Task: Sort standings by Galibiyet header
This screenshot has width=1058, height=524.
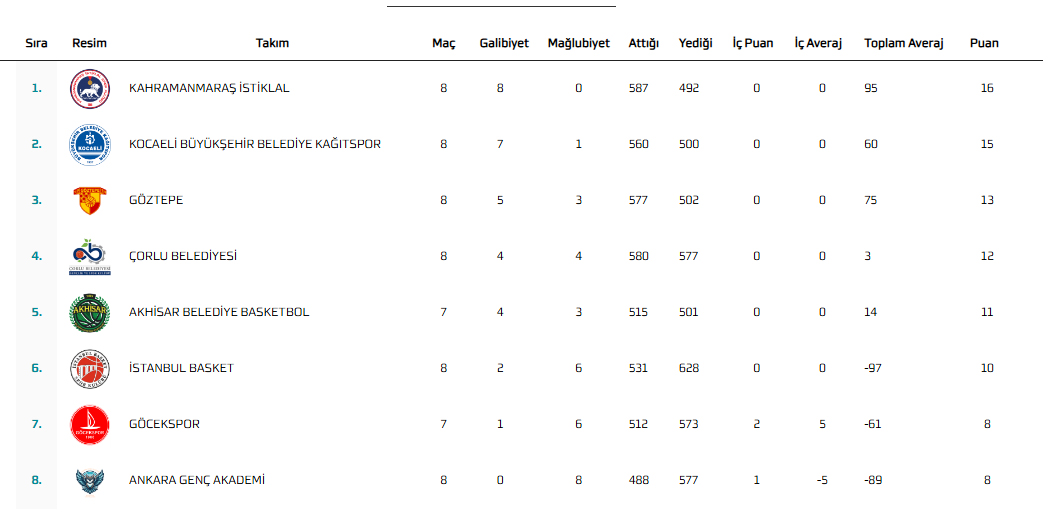Action: coord(505,43)
